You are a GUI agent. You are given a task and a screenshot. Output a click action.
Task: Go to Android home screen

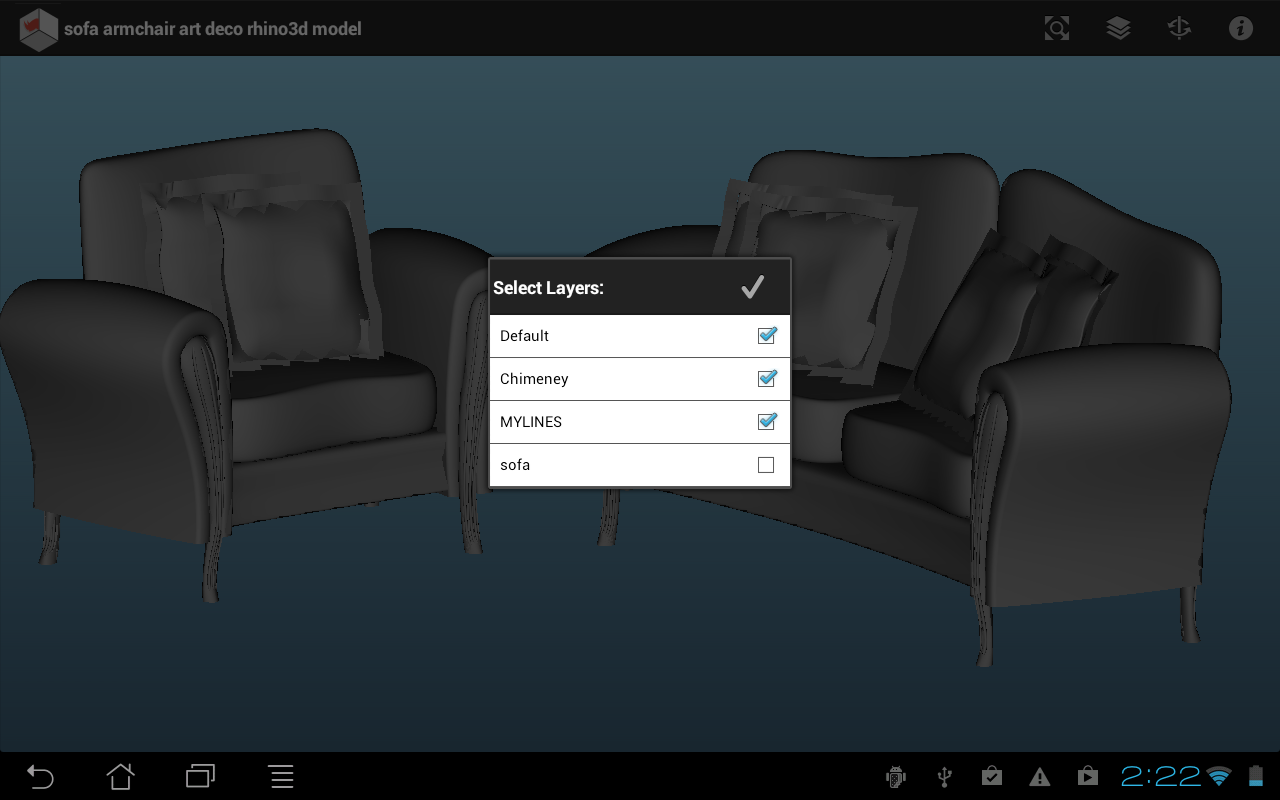120,776
